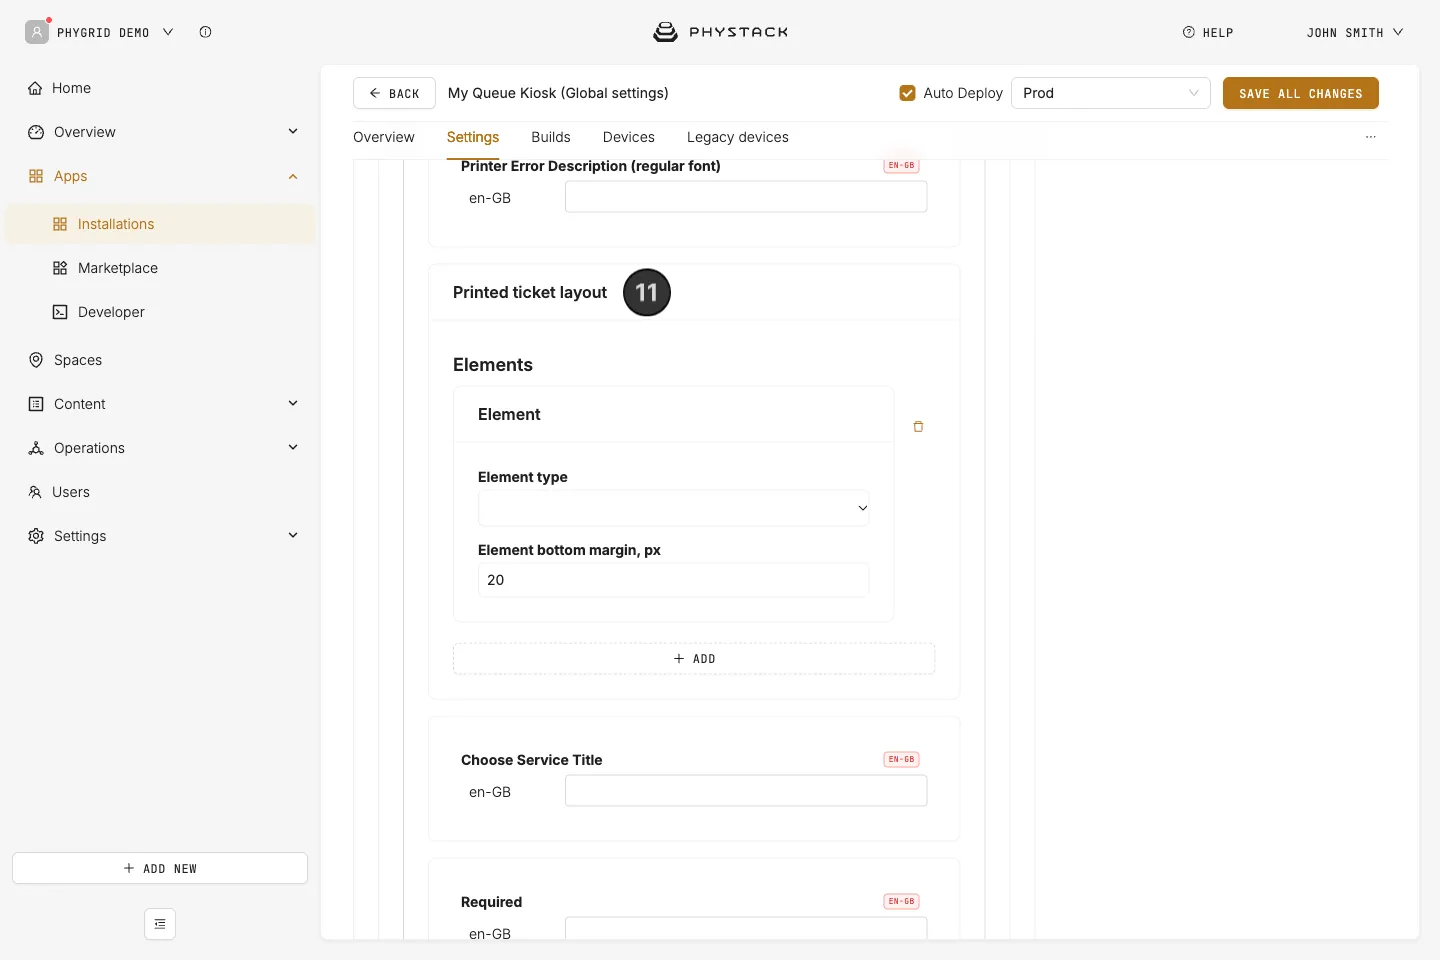Switch to the Builds tab
Viewport: 1440px width, 960px height.
551,137
